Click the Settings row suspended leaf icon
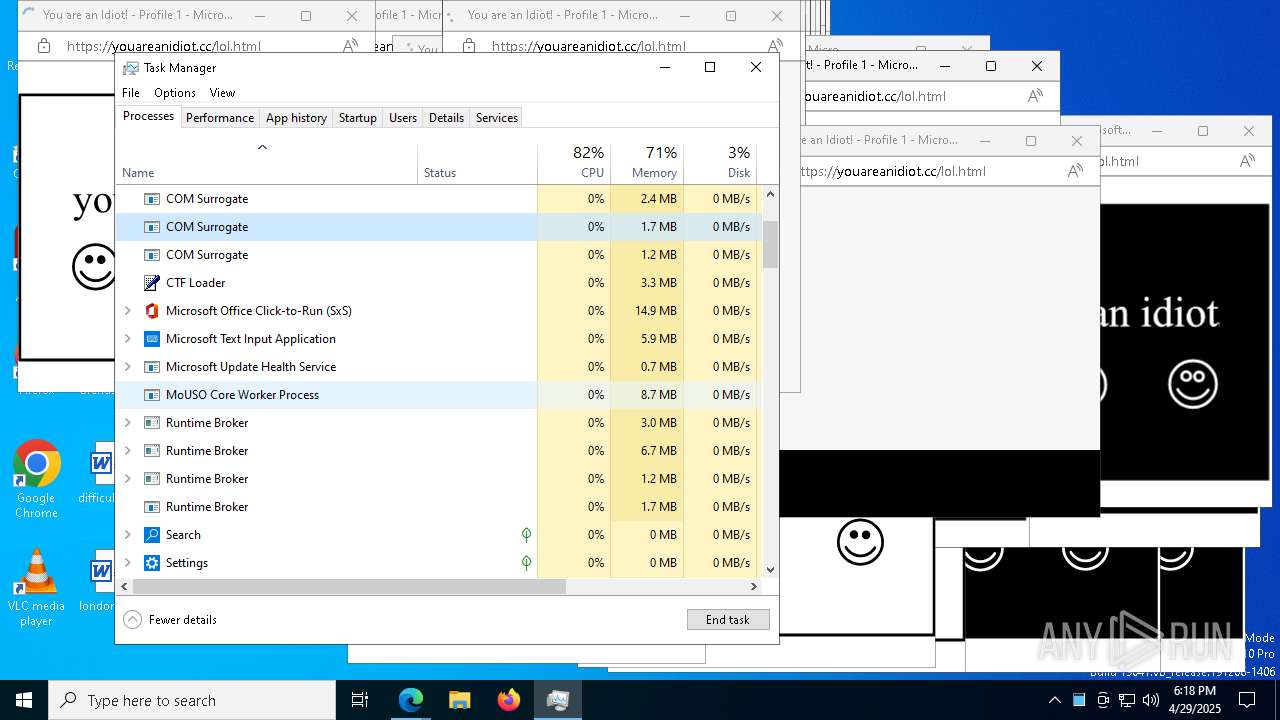1280x720 pixels. 526,563
